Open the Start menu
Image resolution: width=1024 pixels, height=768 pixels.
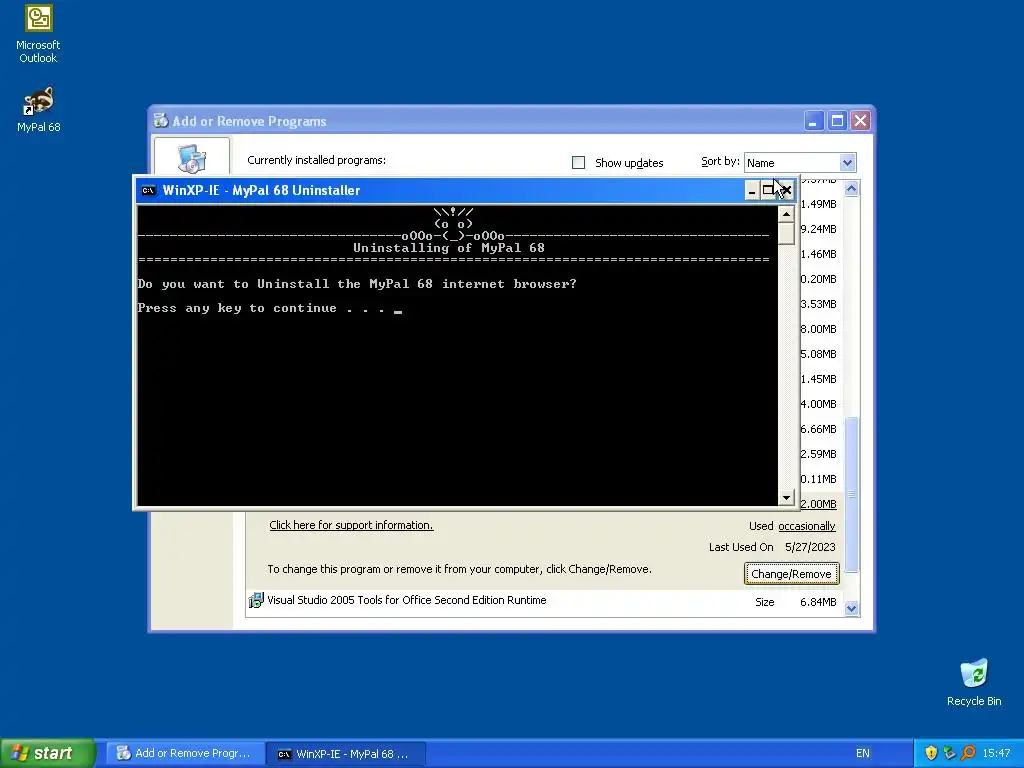click(48, 753)
